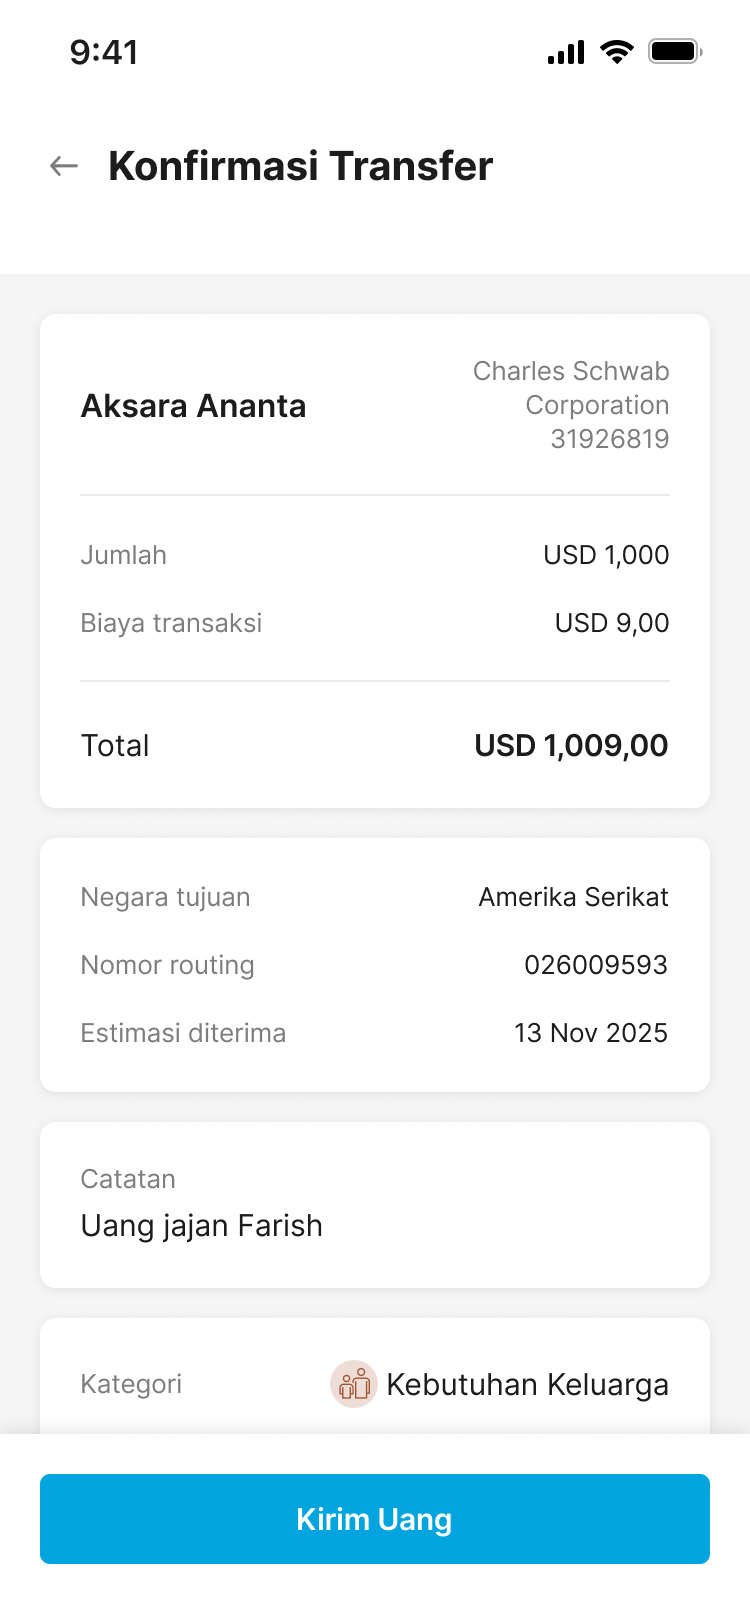Tap recipient name Aksara Ananta

click(193, 406)
